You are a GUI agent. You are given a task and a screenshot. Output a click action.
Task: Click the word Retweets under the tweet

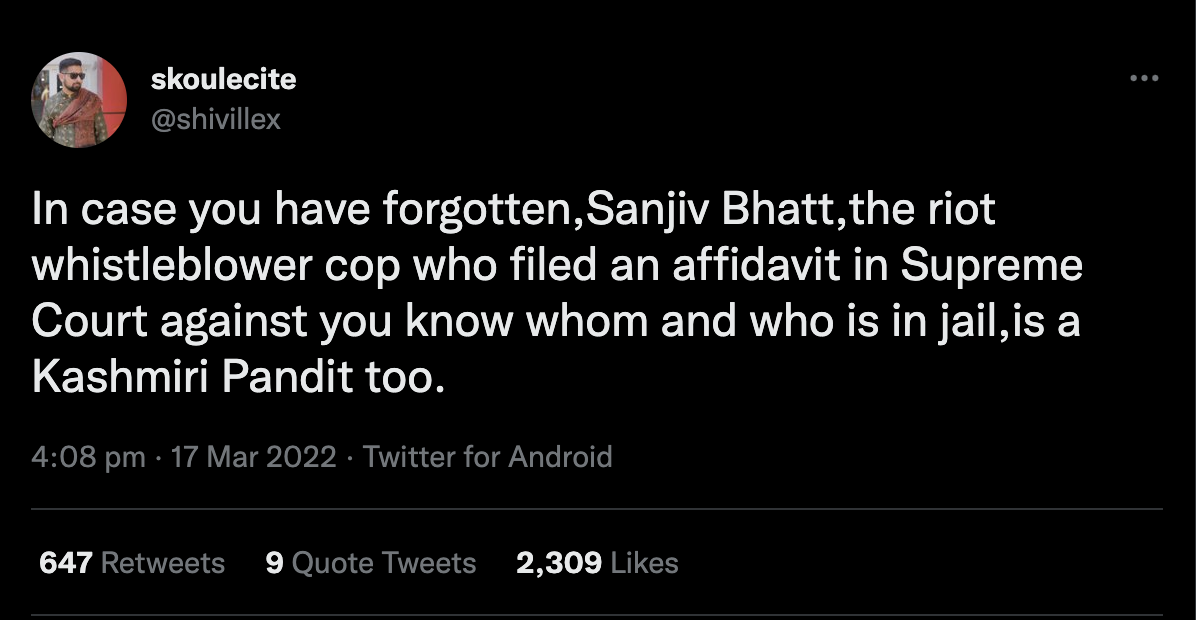click(x=163, y=563)
